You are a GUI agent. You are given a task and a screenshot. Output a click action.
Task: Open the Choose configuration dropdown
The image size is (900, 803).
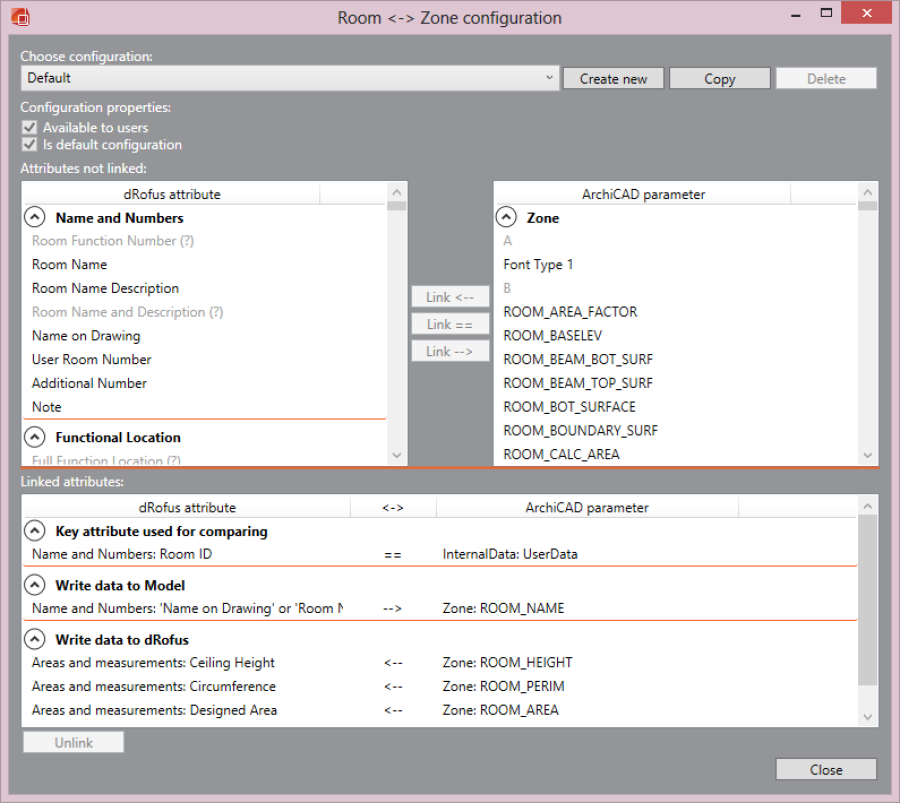(549, 78)
